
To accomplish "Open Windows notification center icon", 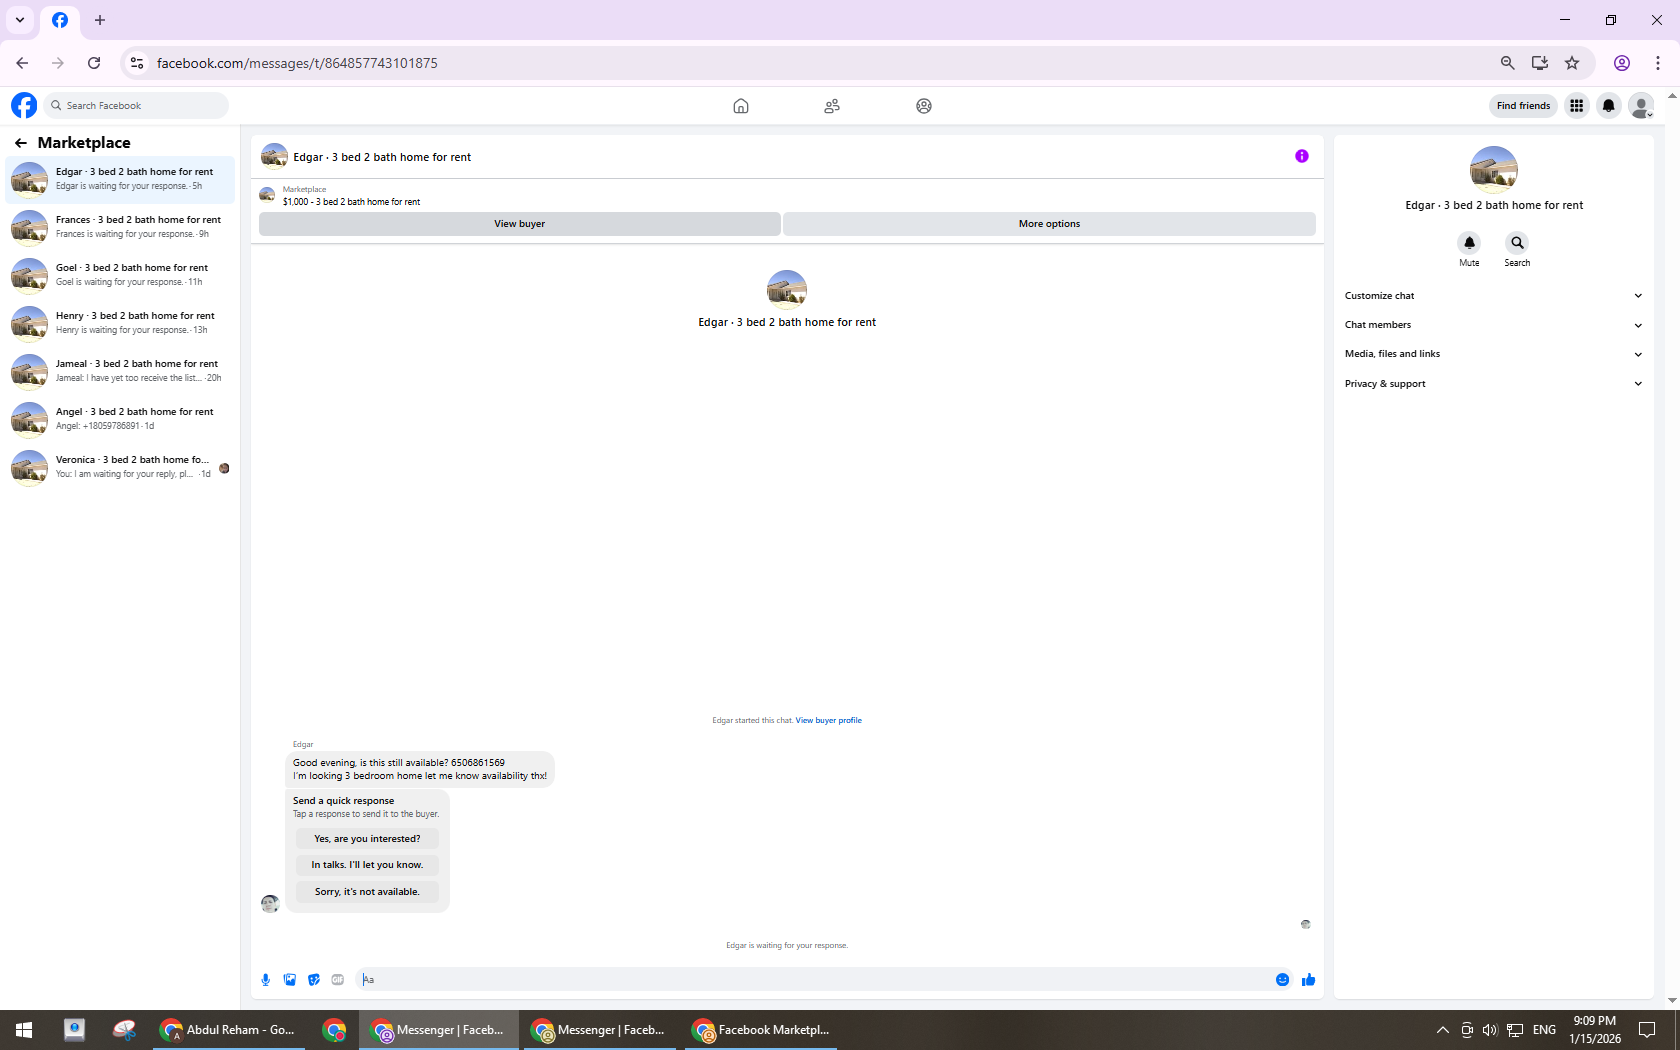I will 1647,1030.
